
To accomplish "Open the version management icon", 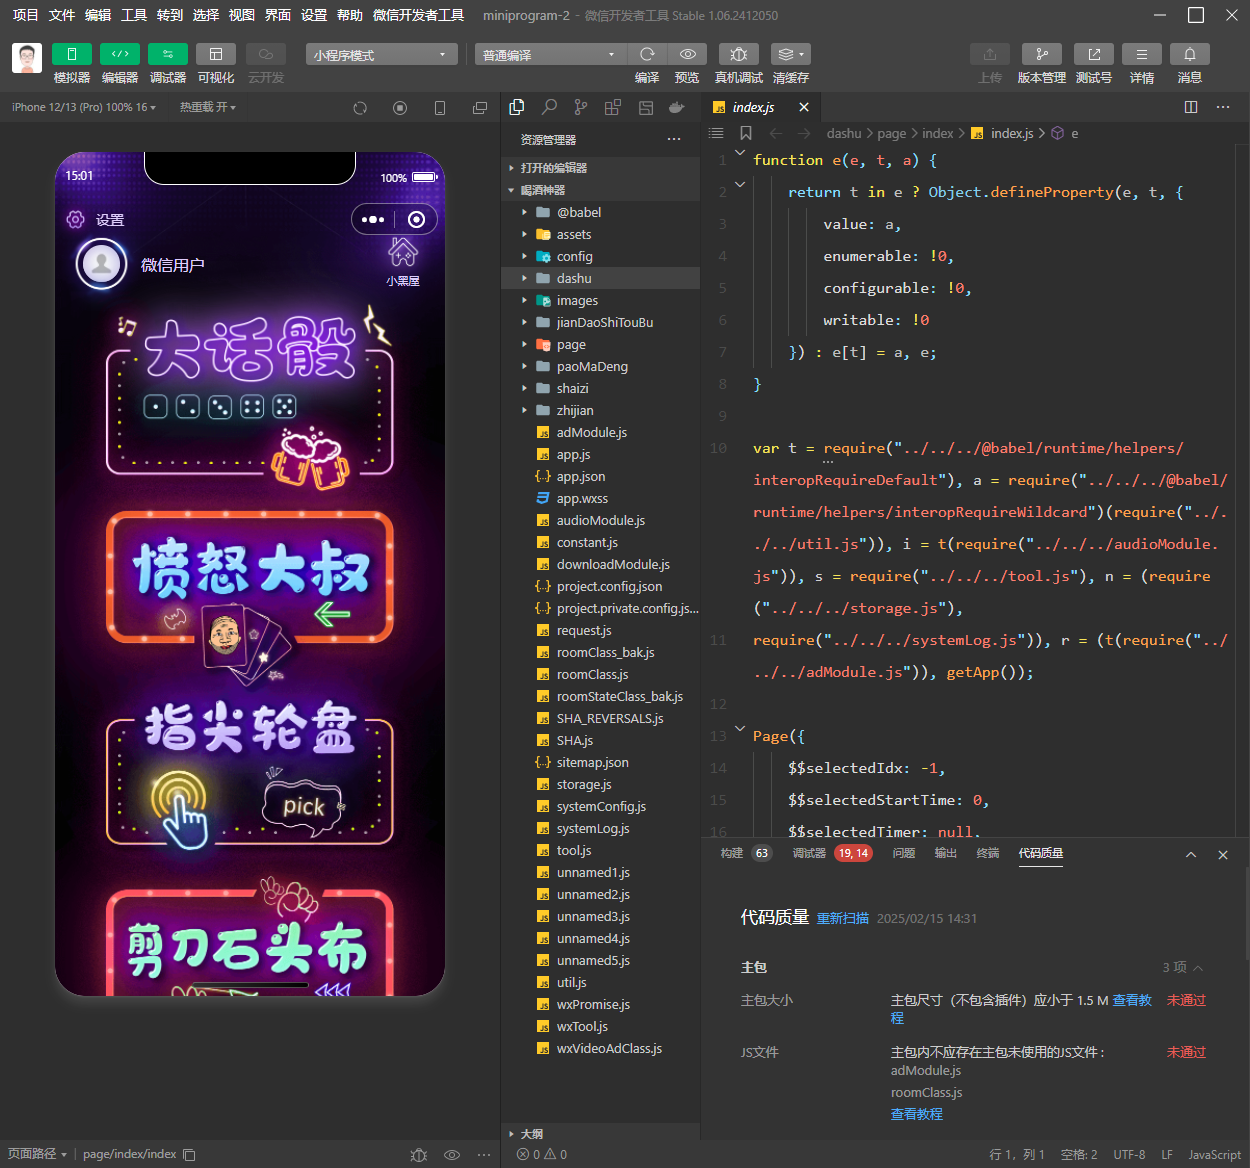I will (1041, 54).
